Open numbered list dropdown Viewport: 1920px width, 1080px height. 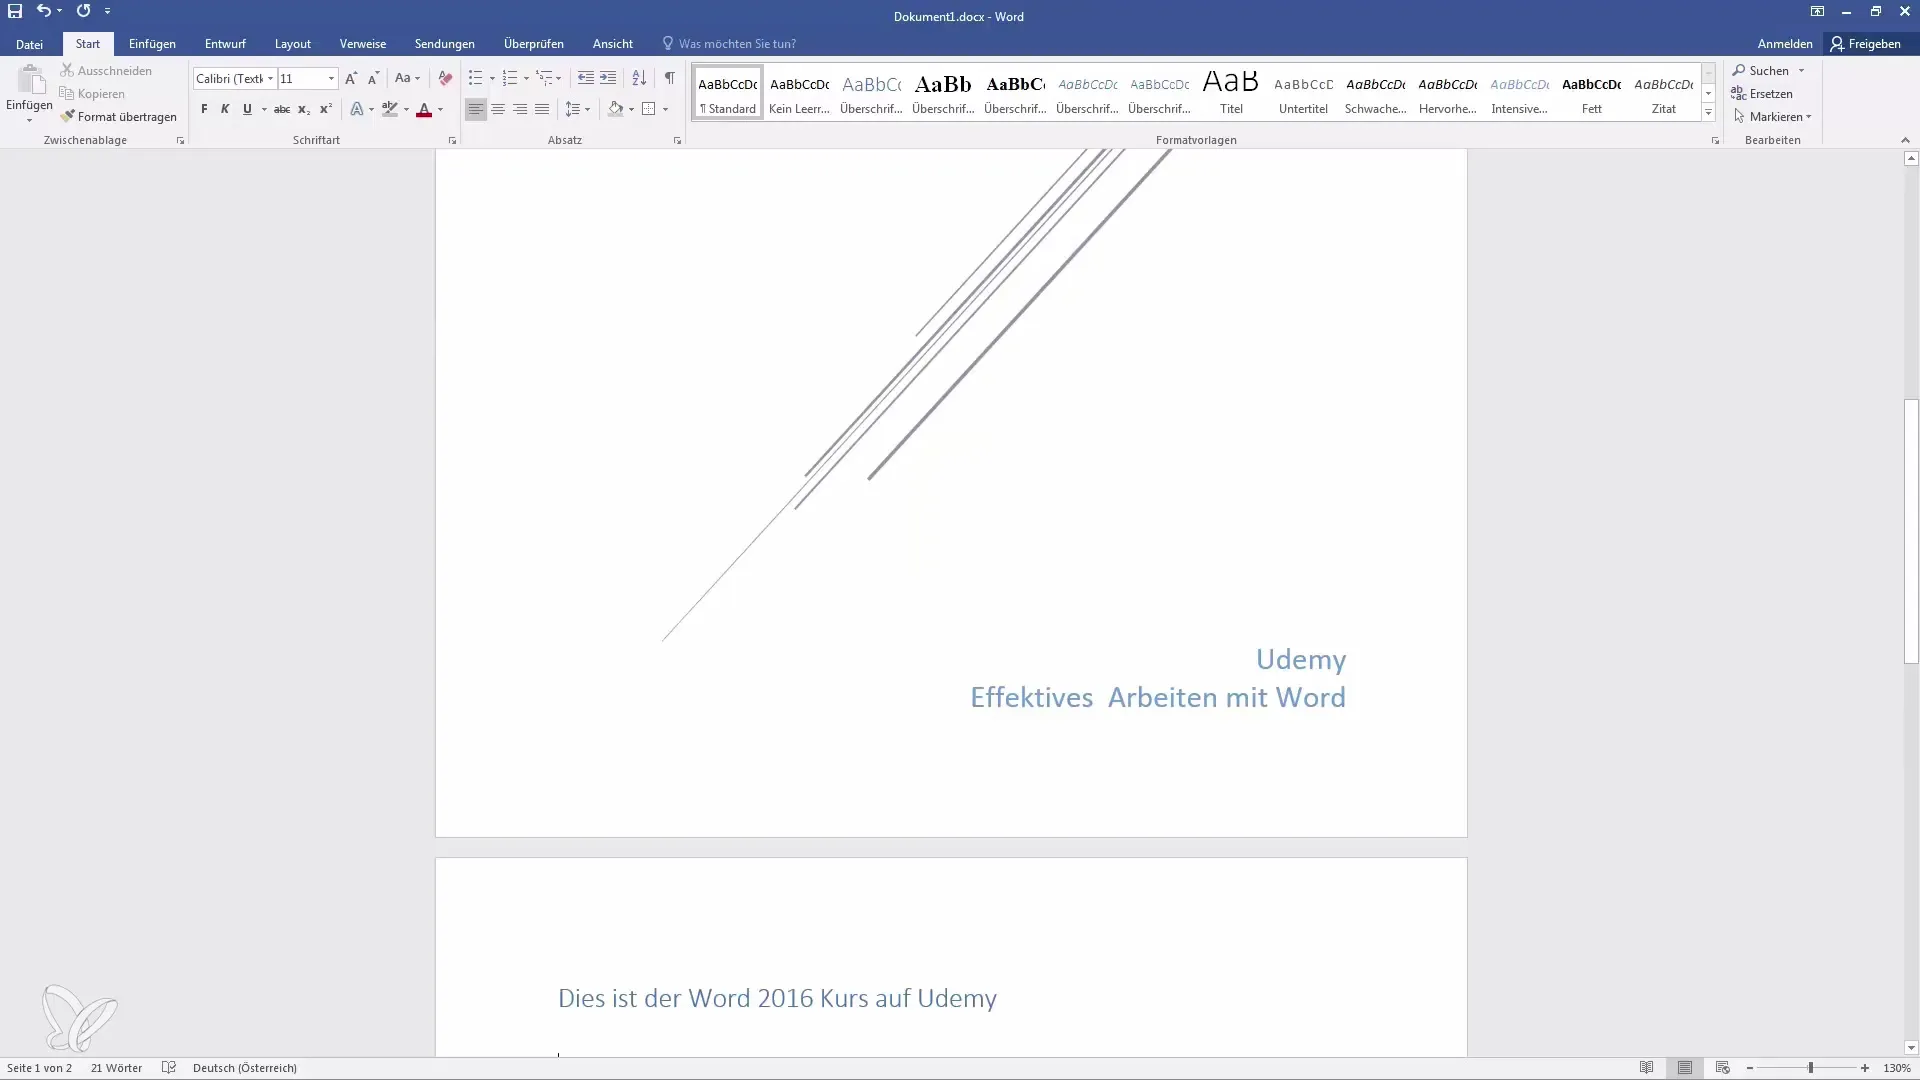[526, 78]
